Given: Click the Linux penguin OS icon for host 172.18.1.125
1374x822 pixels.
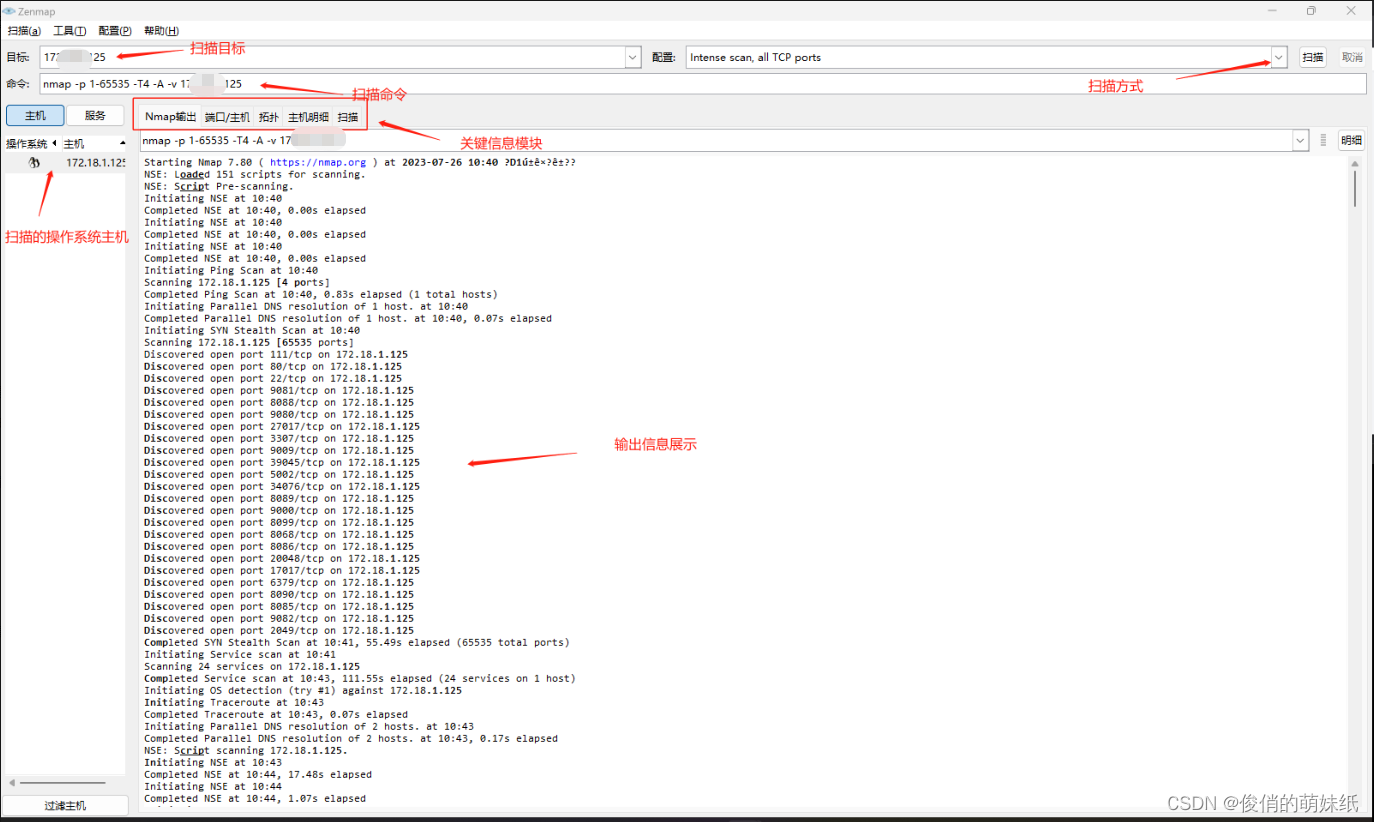Looking at the screenshot, I should point(34,162).
